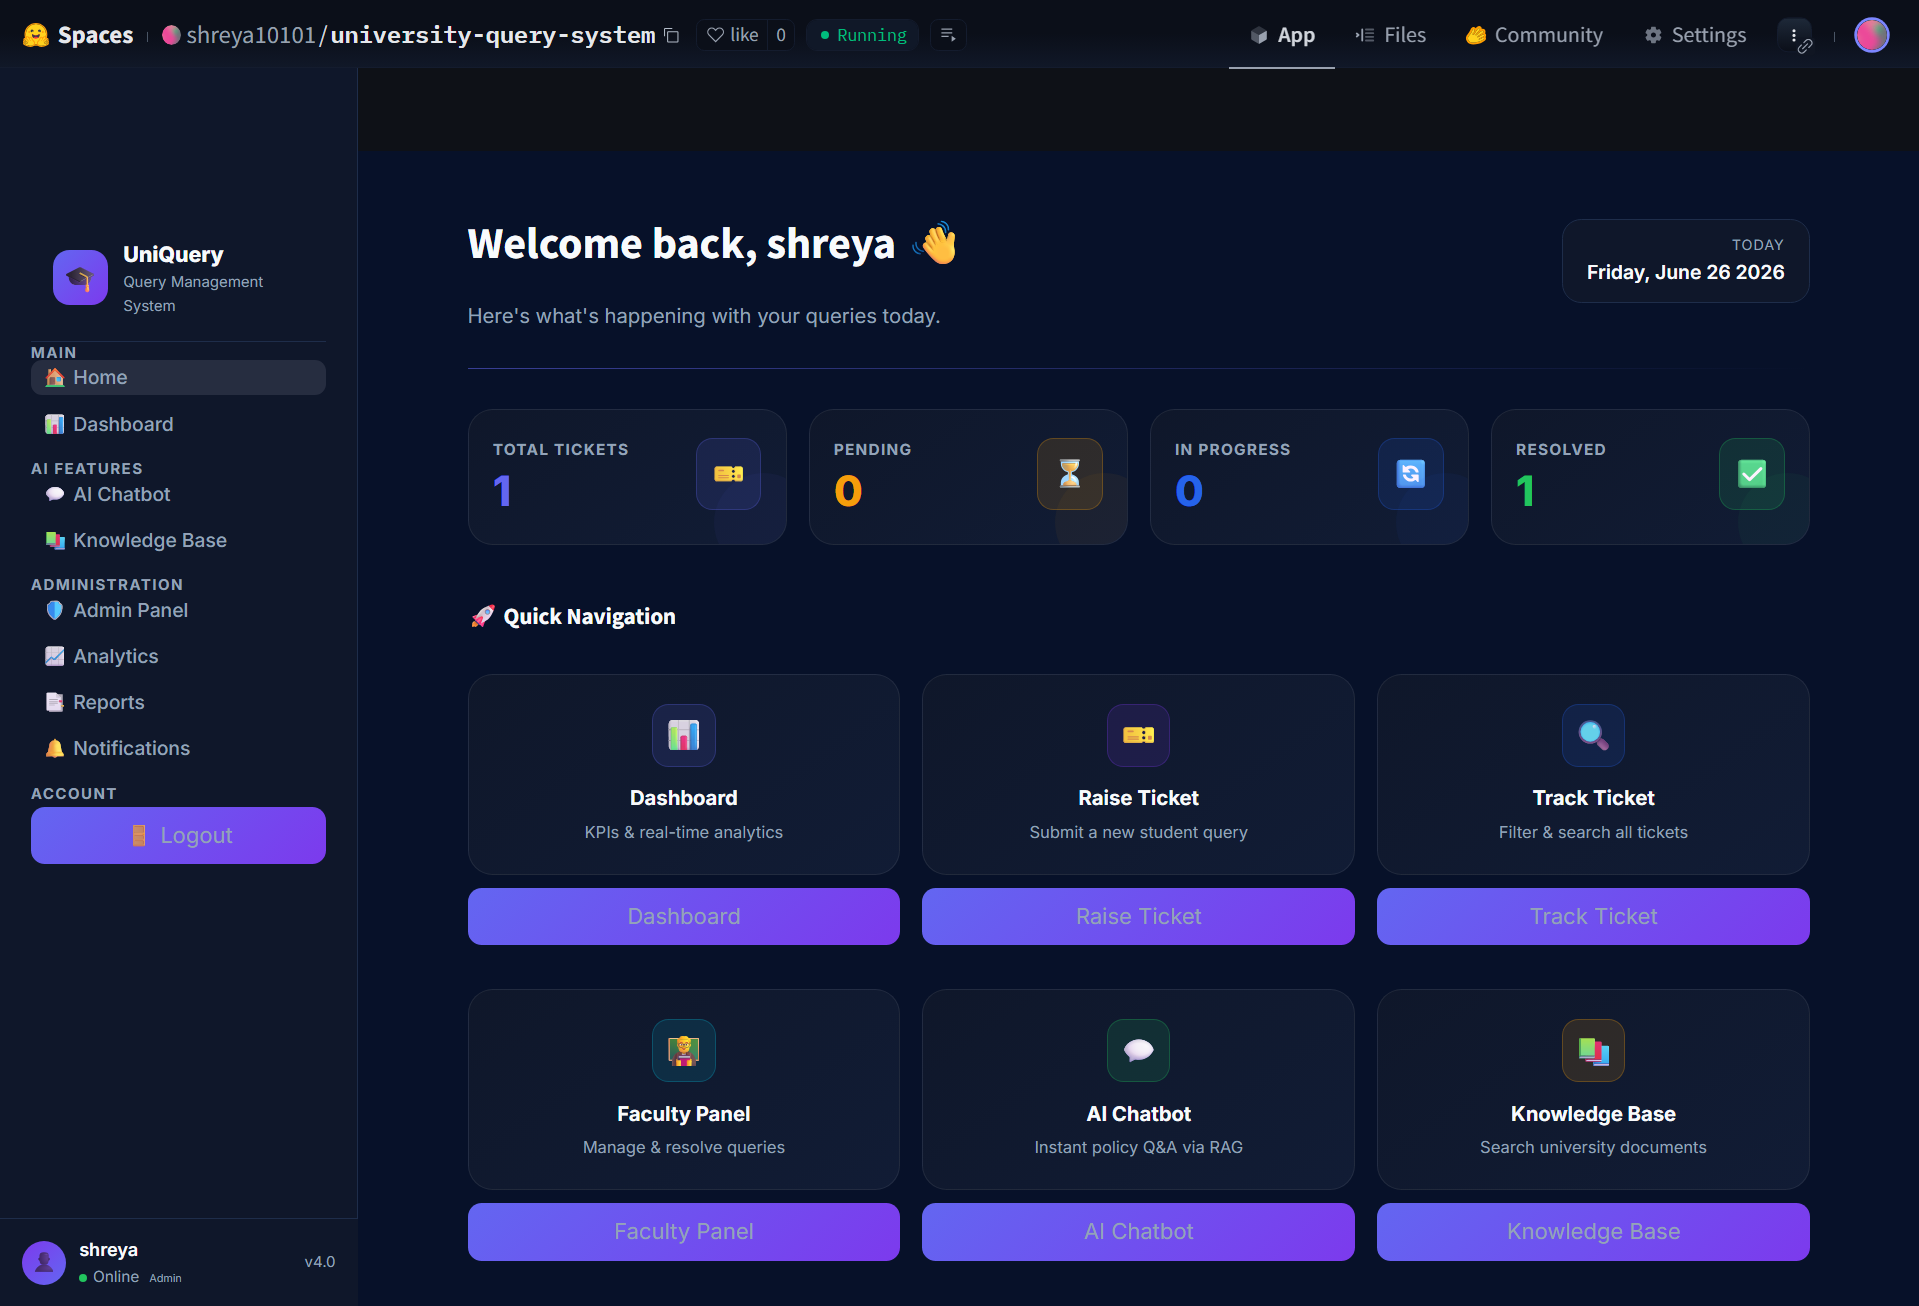Click the Logout button

tap(178, 835)
